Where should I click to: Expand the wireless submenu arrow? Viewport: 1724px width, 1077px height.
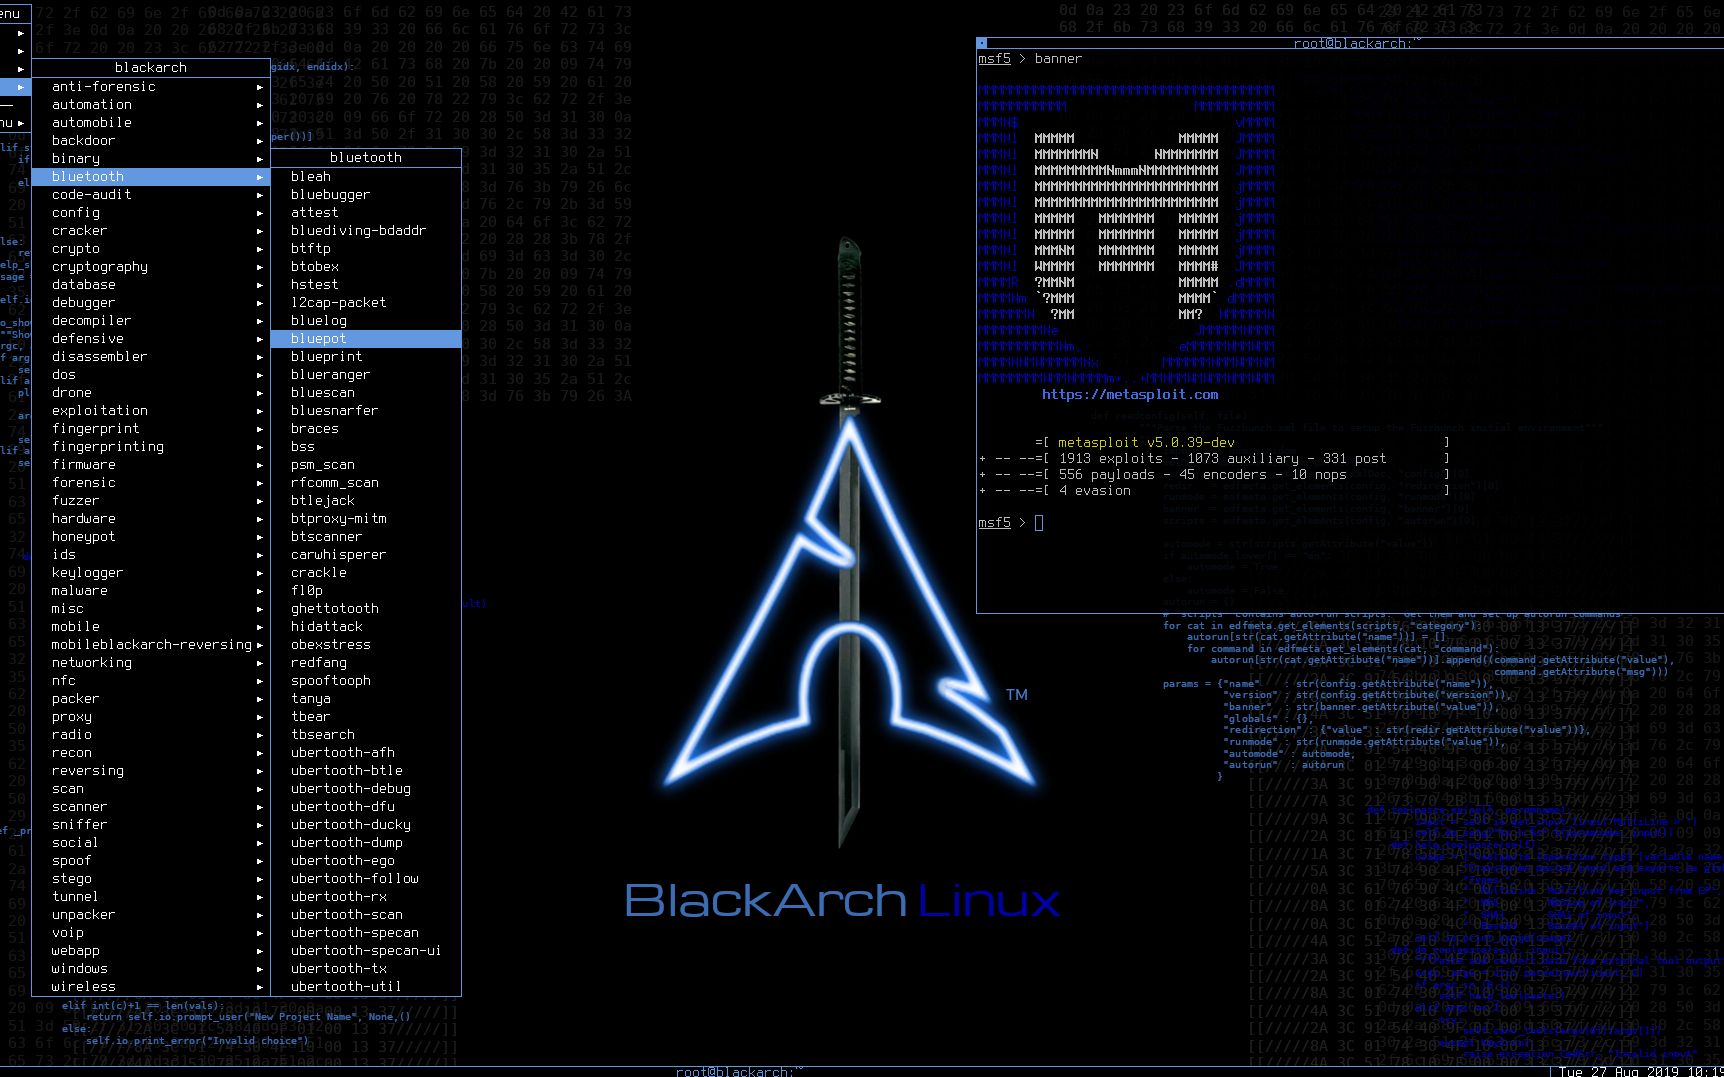coord(259,987)
